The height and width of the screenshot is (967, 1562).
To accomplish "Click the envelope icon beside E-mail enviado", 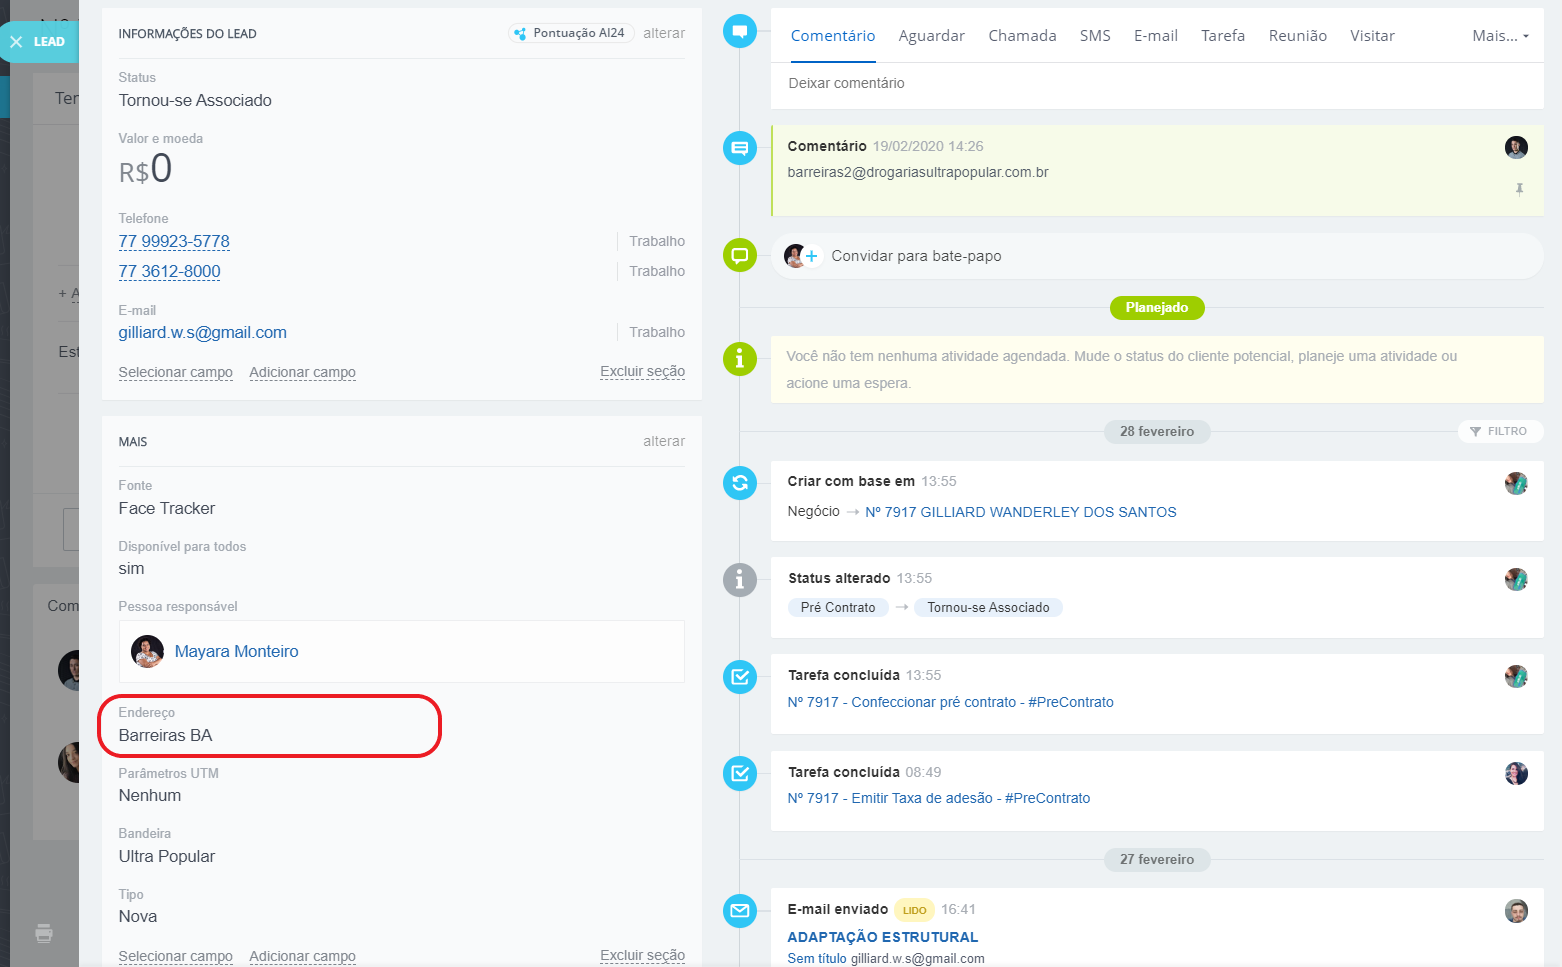I will point(739,910).
